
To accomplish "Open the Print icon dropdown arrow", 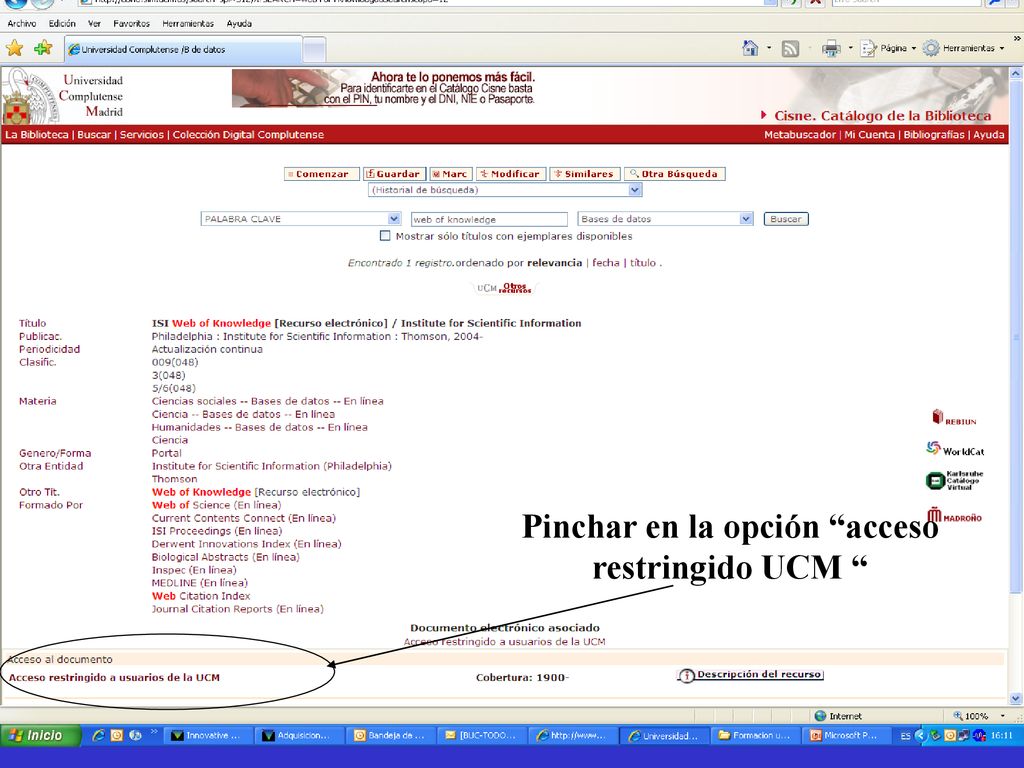I will [x=850, y=48].
